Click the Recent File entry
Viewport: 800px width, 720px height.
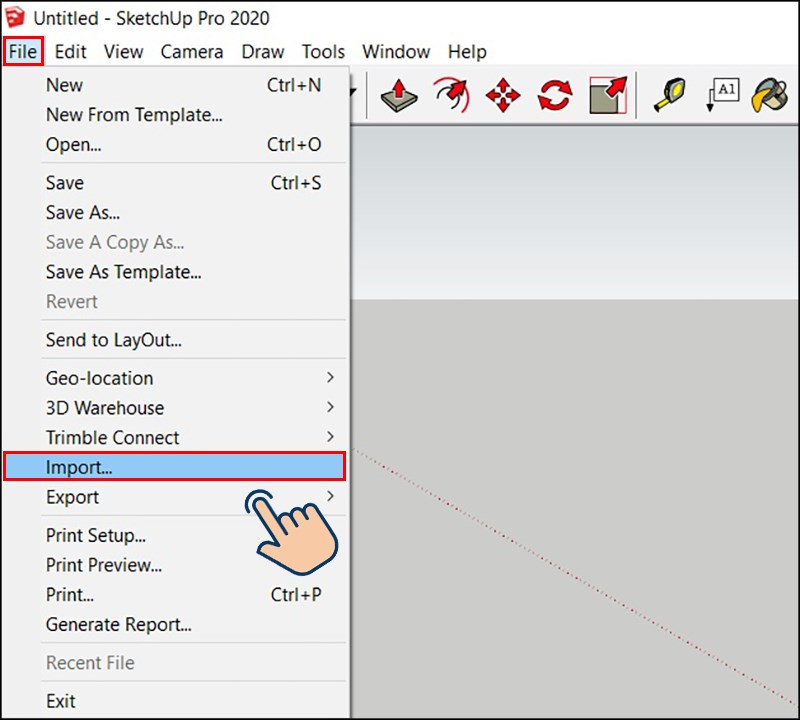pyautogui.click(x=175, y=662)
